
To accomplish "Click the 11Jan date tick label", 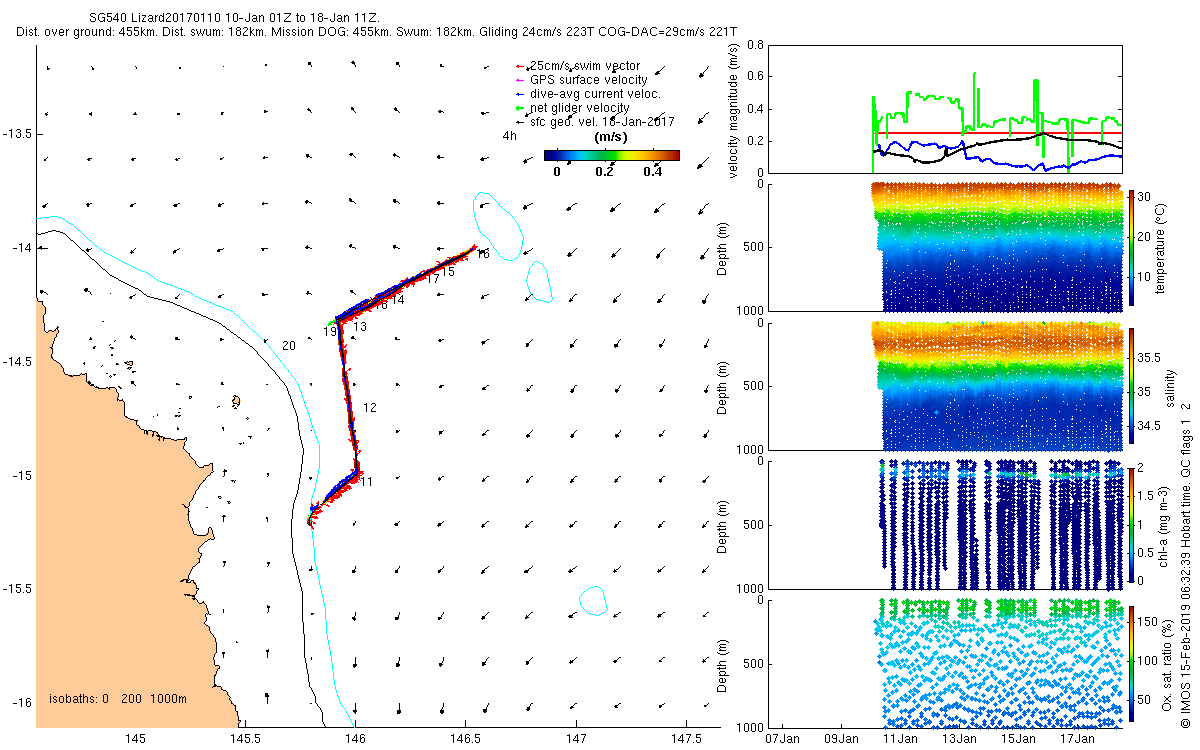I will [x=900, y=739].
